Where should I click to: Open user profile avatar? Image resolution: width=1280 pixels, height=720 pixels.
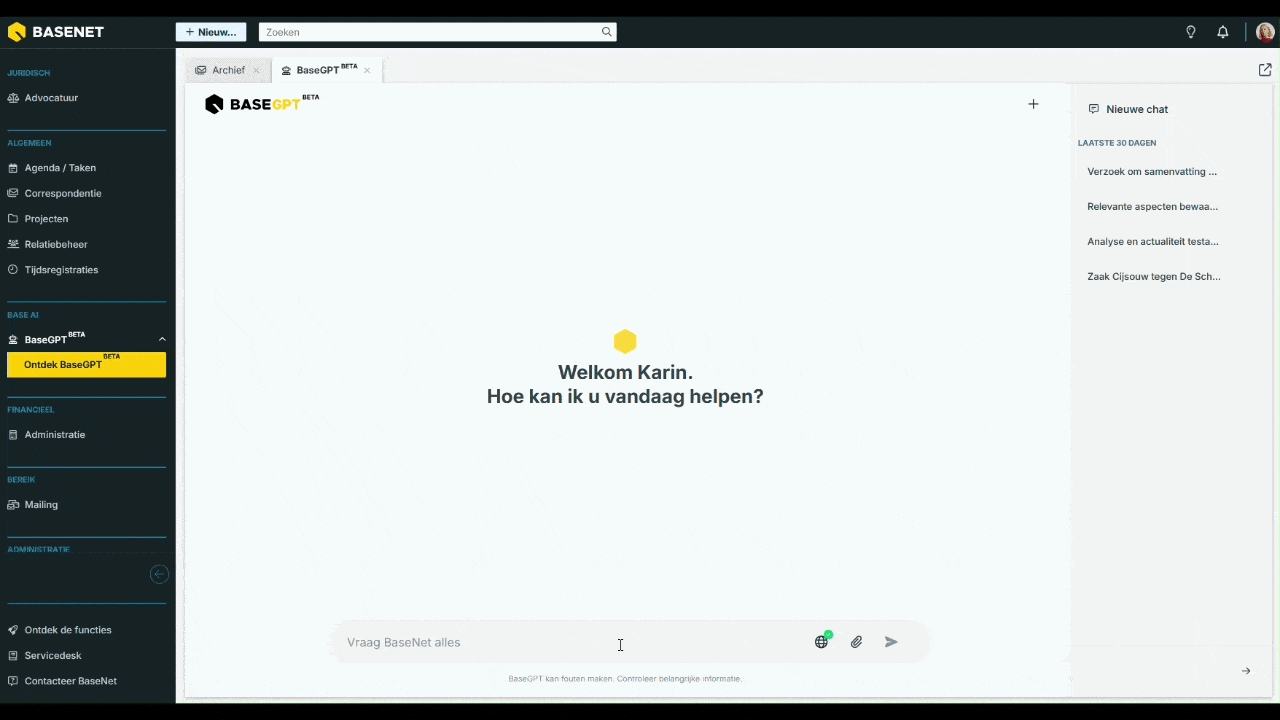click(x=1265, y=32)
